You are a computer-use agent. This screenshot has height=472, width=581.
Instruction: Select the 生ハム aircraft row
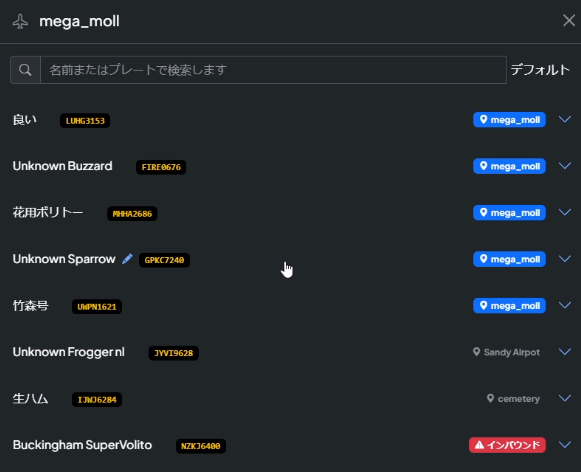(x=290, y=399)
